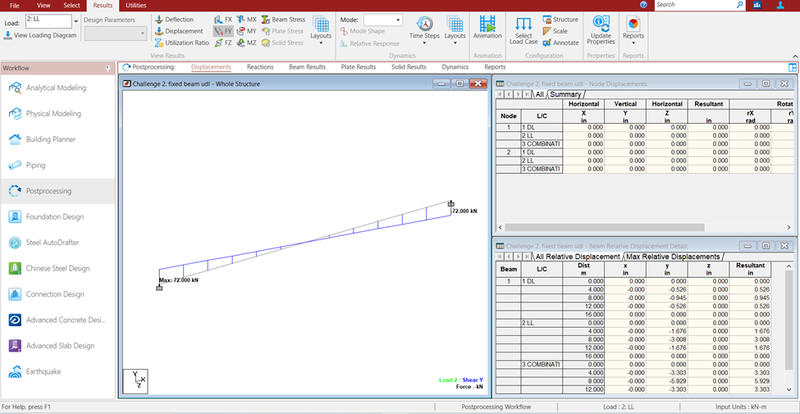Image resolution: width=800 pixels, height=414 pixels.
Task: Switch to the View ribbon tab
Action: [x=43, y=5]
